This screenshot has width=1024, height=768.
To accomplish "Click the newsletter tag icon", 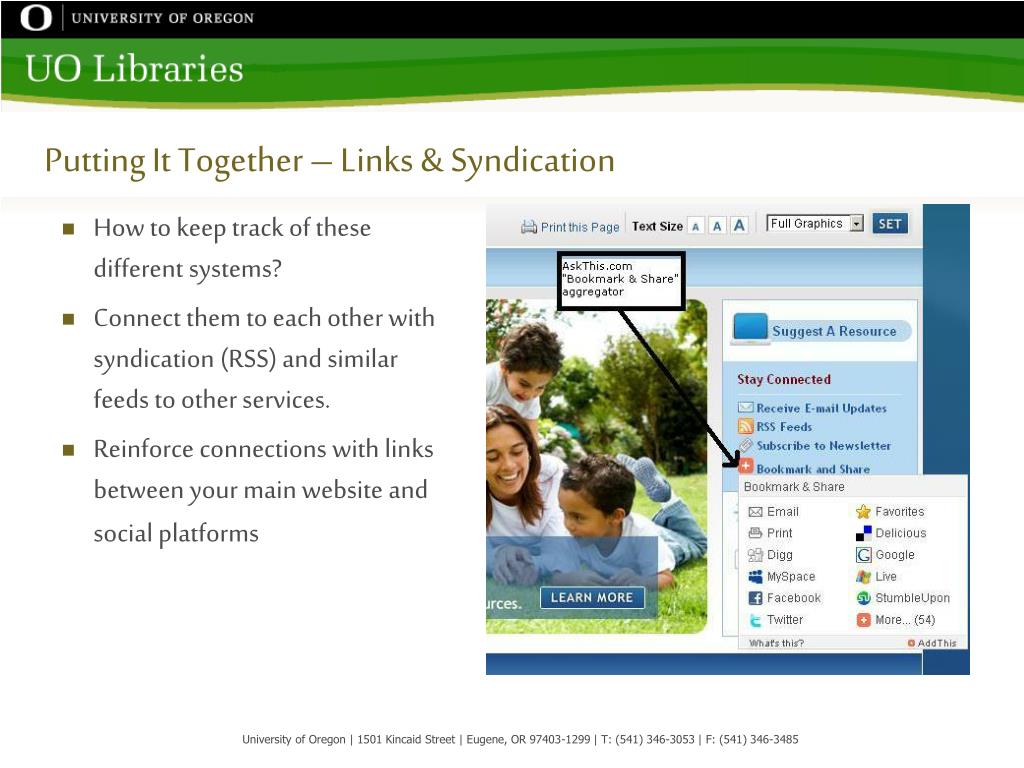I will click(x=746, y=445).
